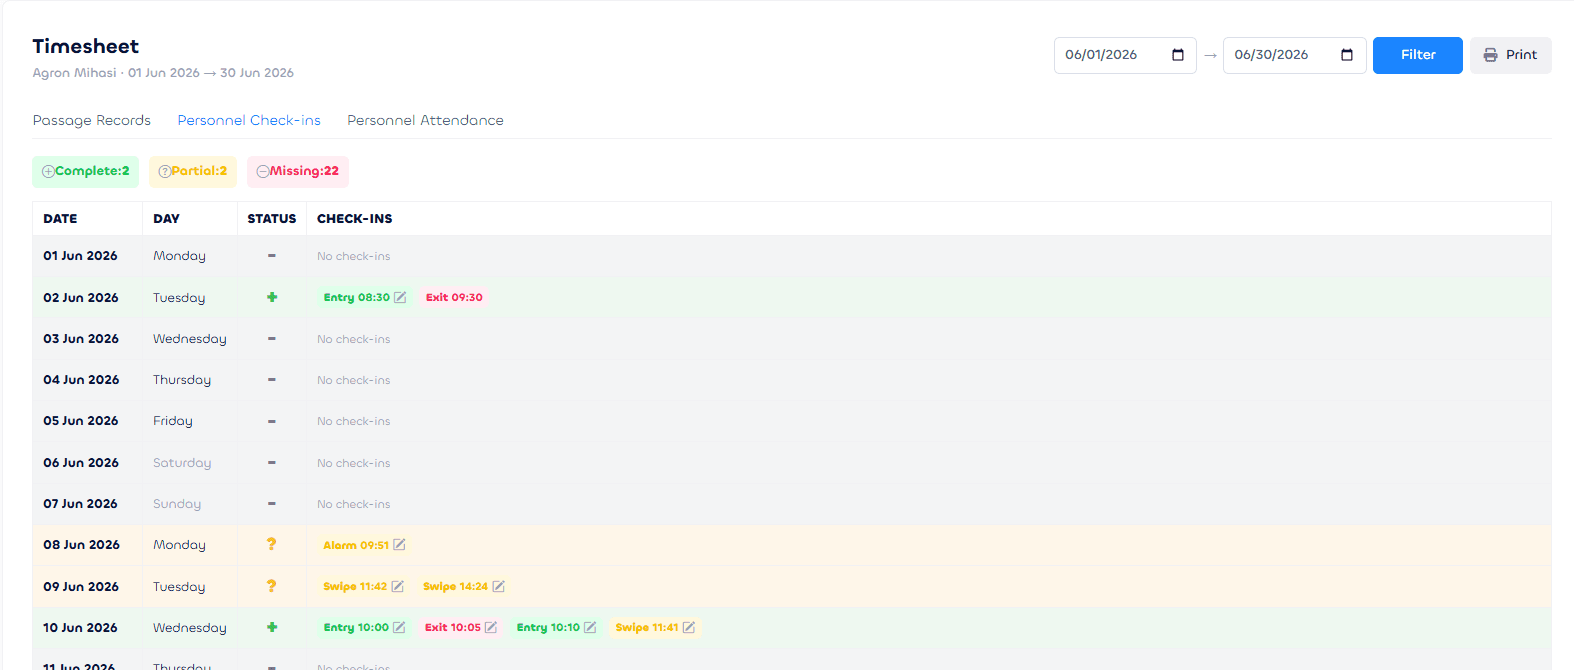Click Thursday in the 04 Jun row
The width and height of the screenshot is (1574, 670).
tap(182, 380)
